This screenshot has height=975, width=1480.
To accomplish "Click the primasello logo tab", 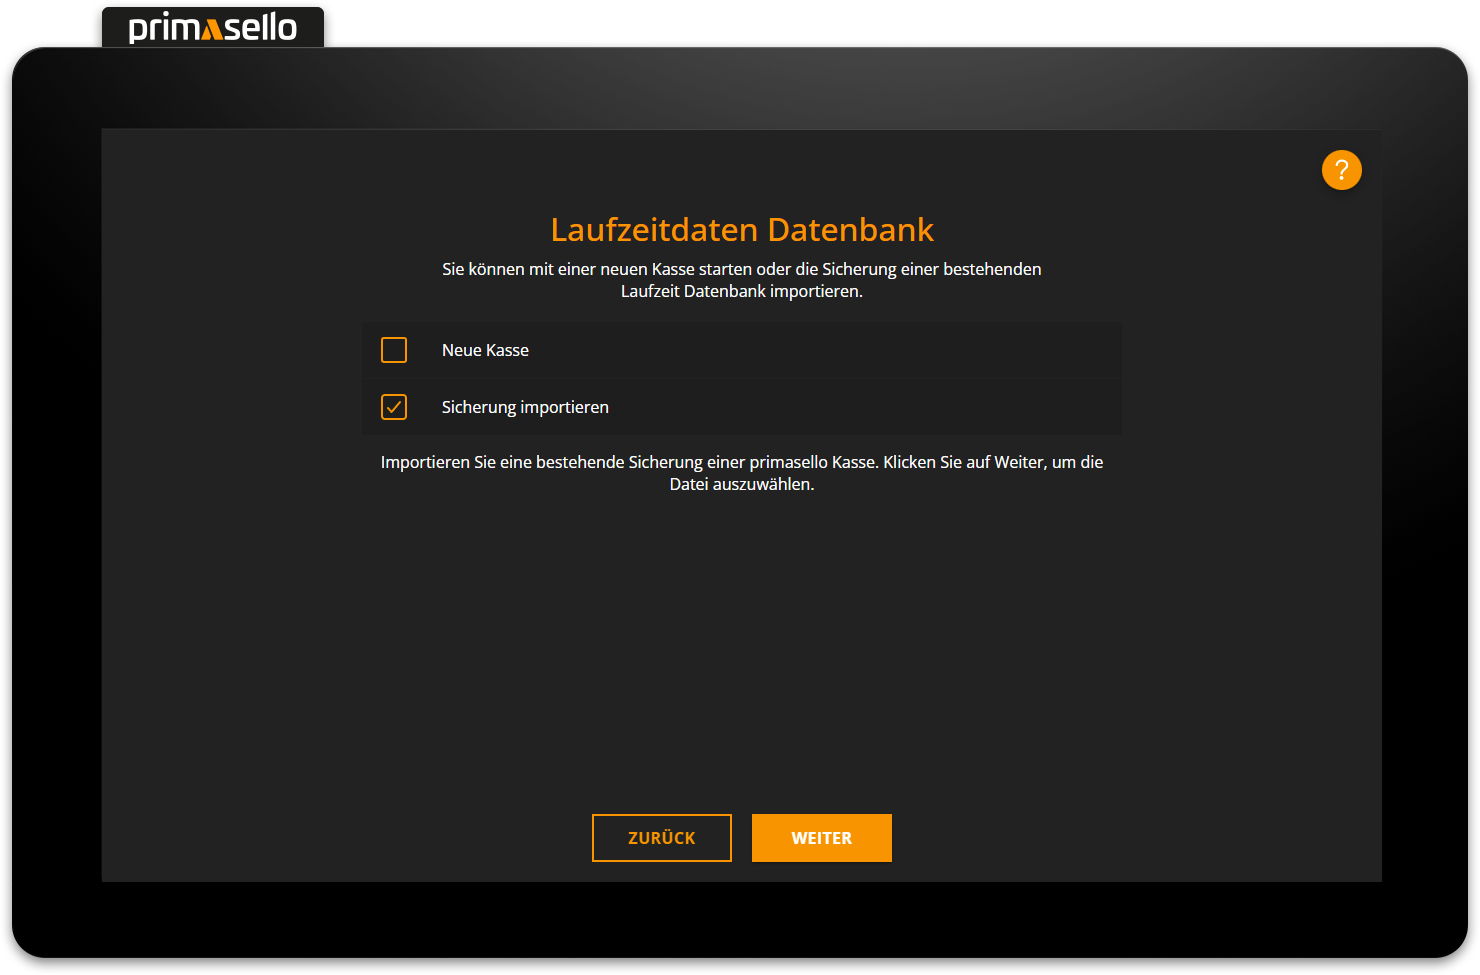I will (x=212, y=27).
